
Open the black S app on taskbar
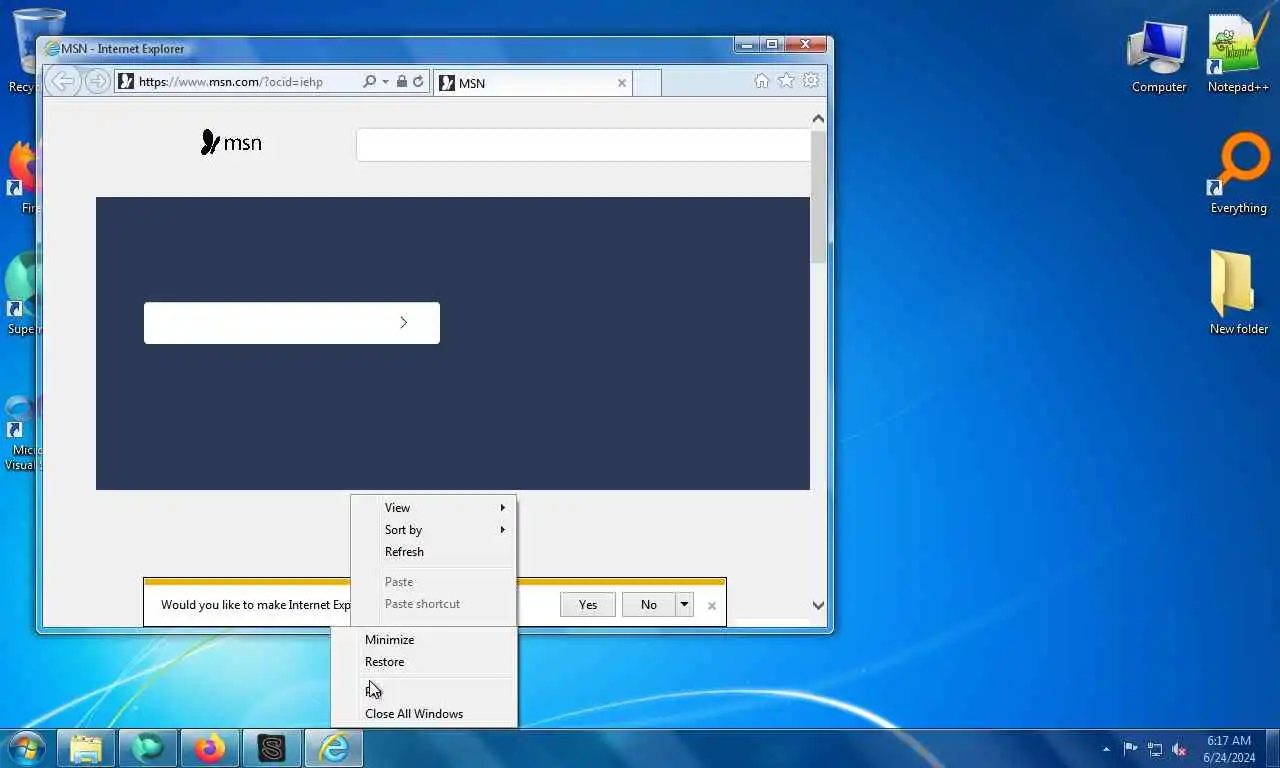(272, 748)
